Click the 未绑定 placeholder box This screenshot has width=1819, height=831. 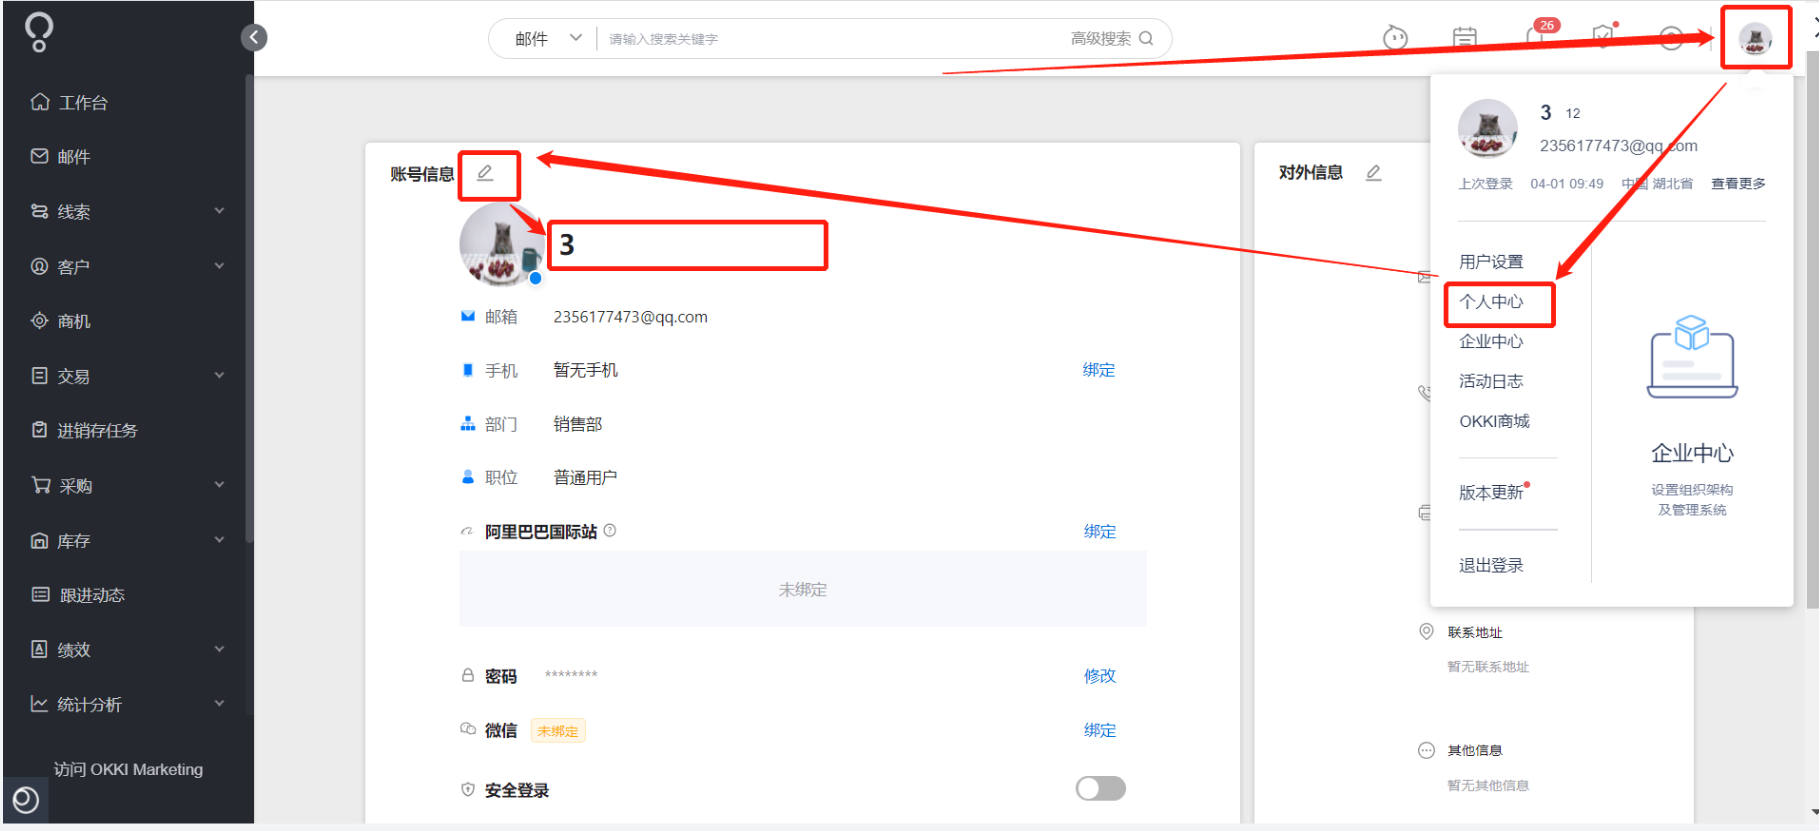click(x=803, y=590)
